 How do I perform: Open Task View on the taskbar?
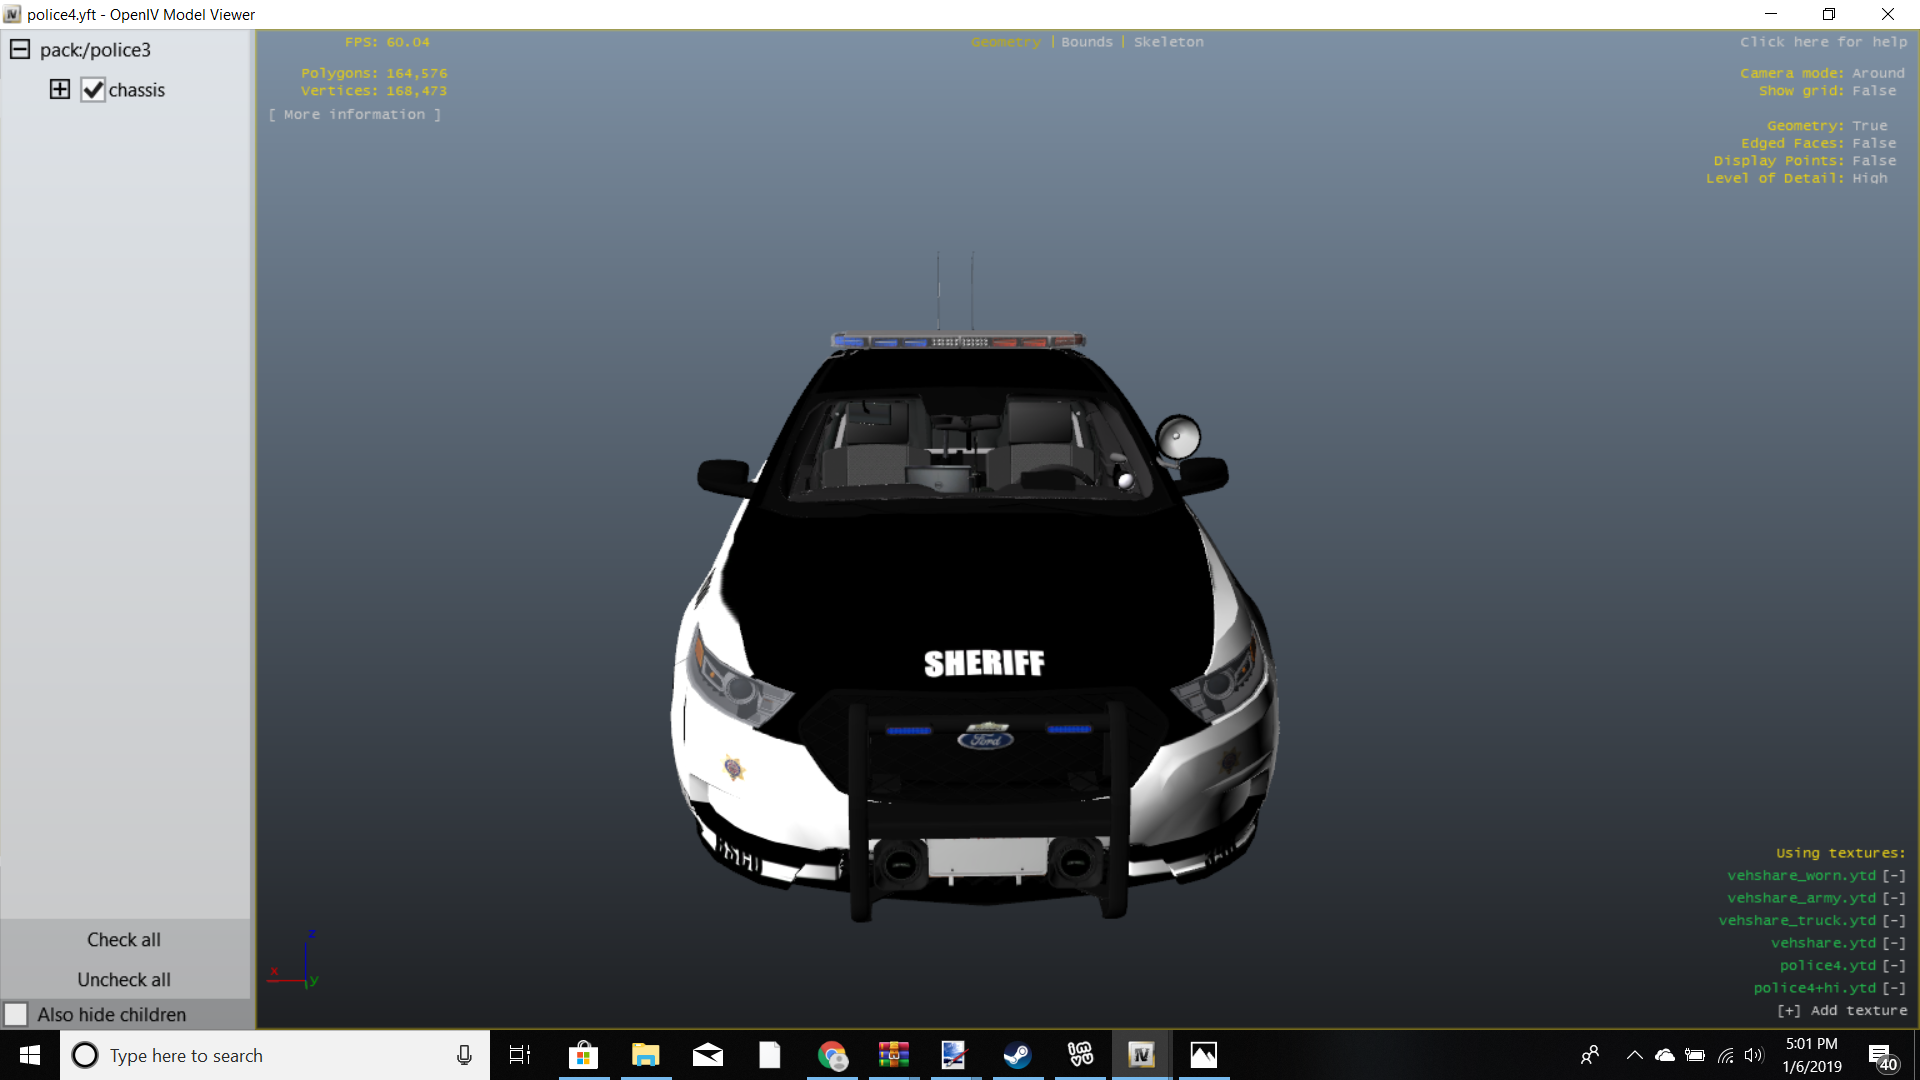point(520,1055)
